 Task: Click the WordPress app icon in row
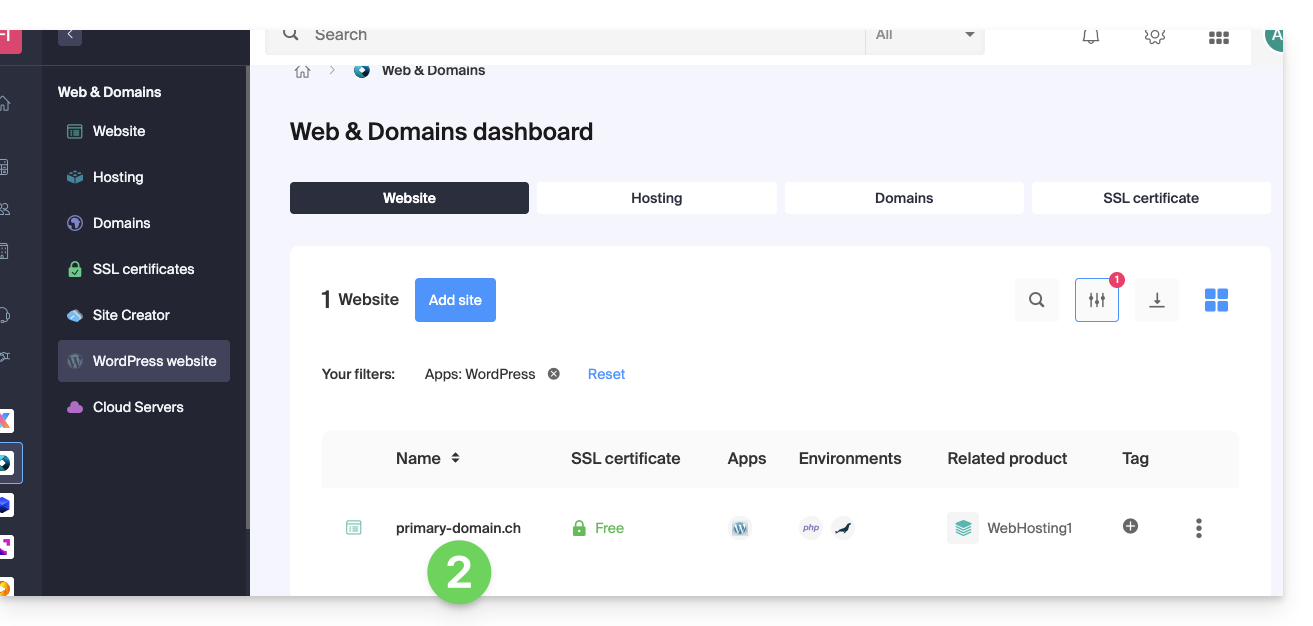tap(740, 528)
